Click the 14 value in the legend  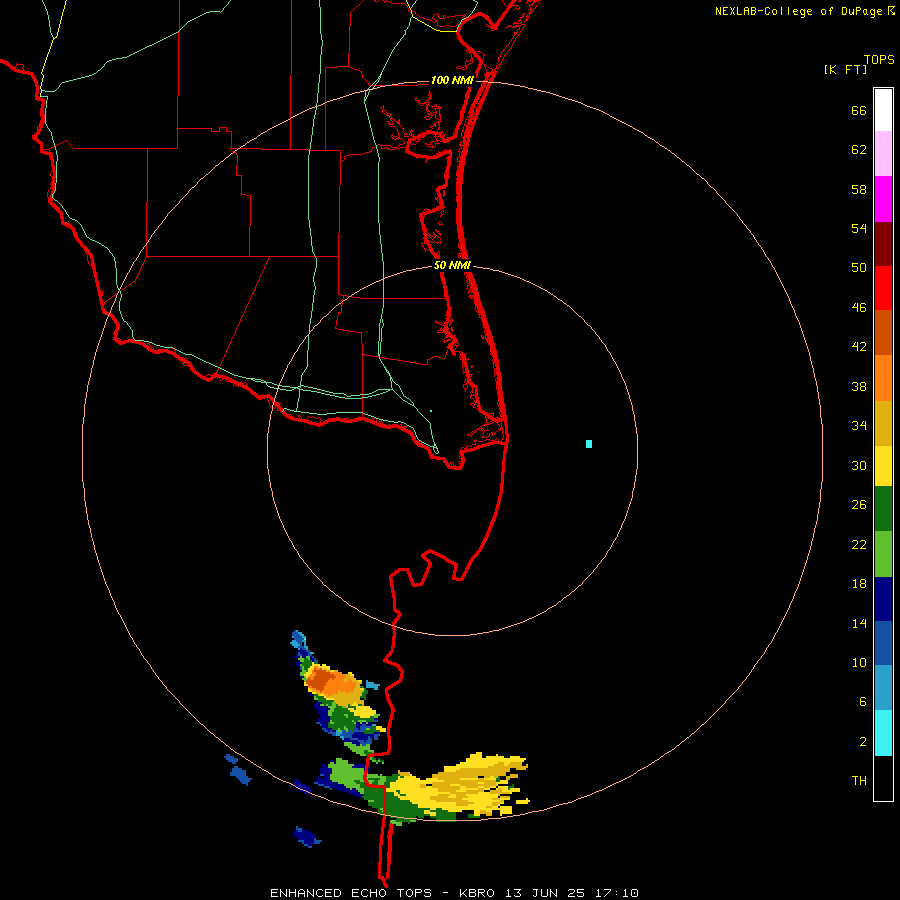coord(859,623)
